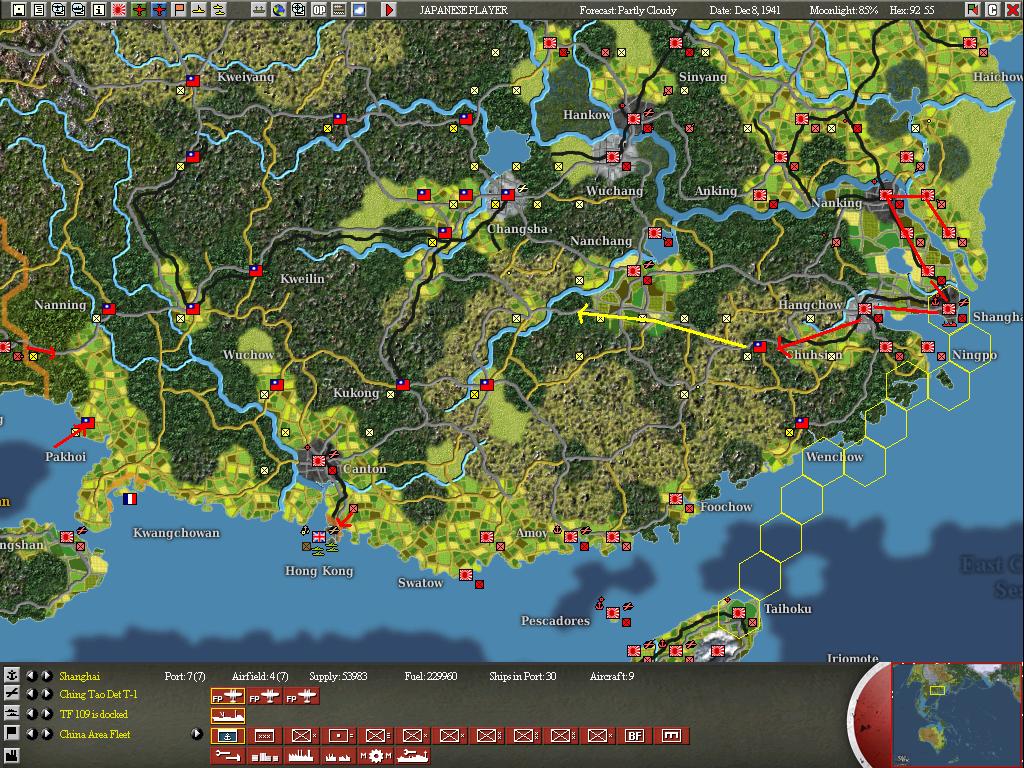Click the Japanese rising sun flag icon
The image size is (1024, 768).
click(119, 9)
